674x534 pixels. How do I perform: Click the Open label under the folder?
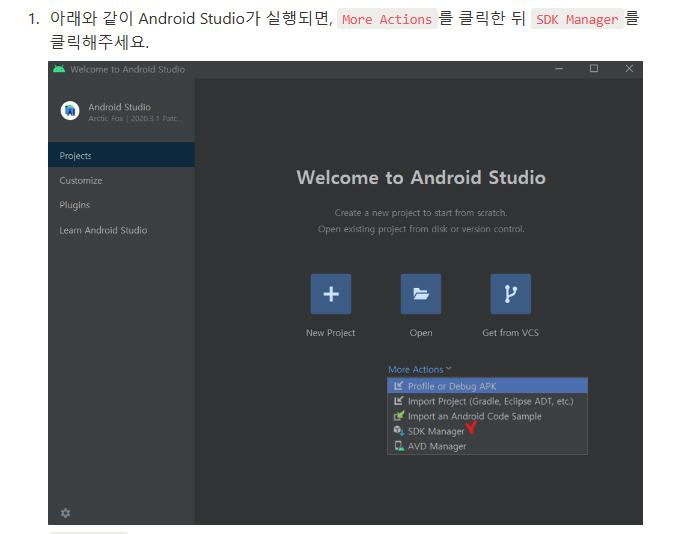click(421, 333)
